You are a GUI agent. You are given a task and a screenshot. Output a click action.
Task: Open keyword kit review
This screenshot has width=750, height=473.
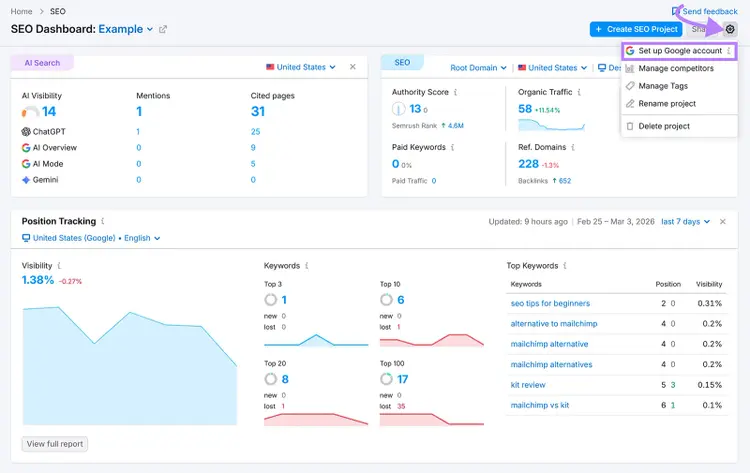tap(528, 385)
